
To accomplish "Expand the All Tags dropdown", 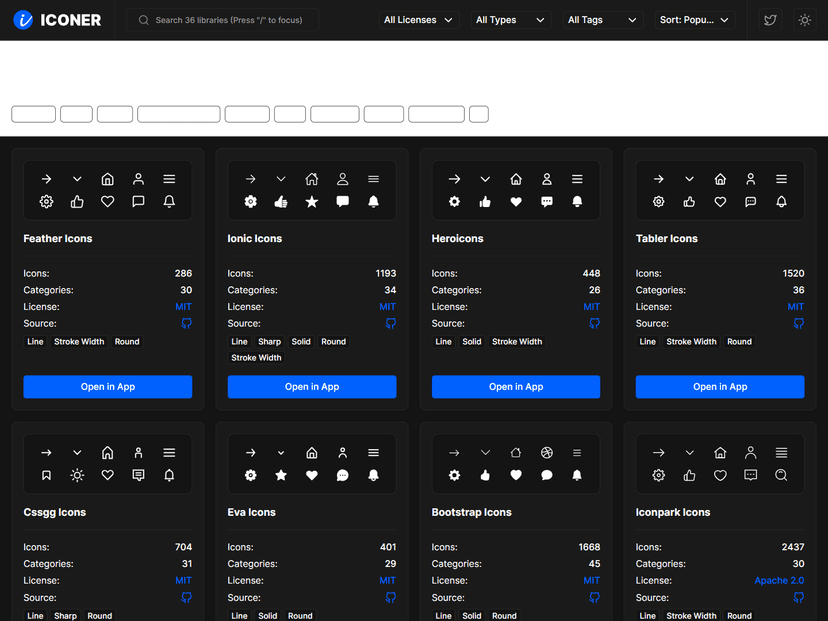I will pyautogui.click(x=603, y=20).
